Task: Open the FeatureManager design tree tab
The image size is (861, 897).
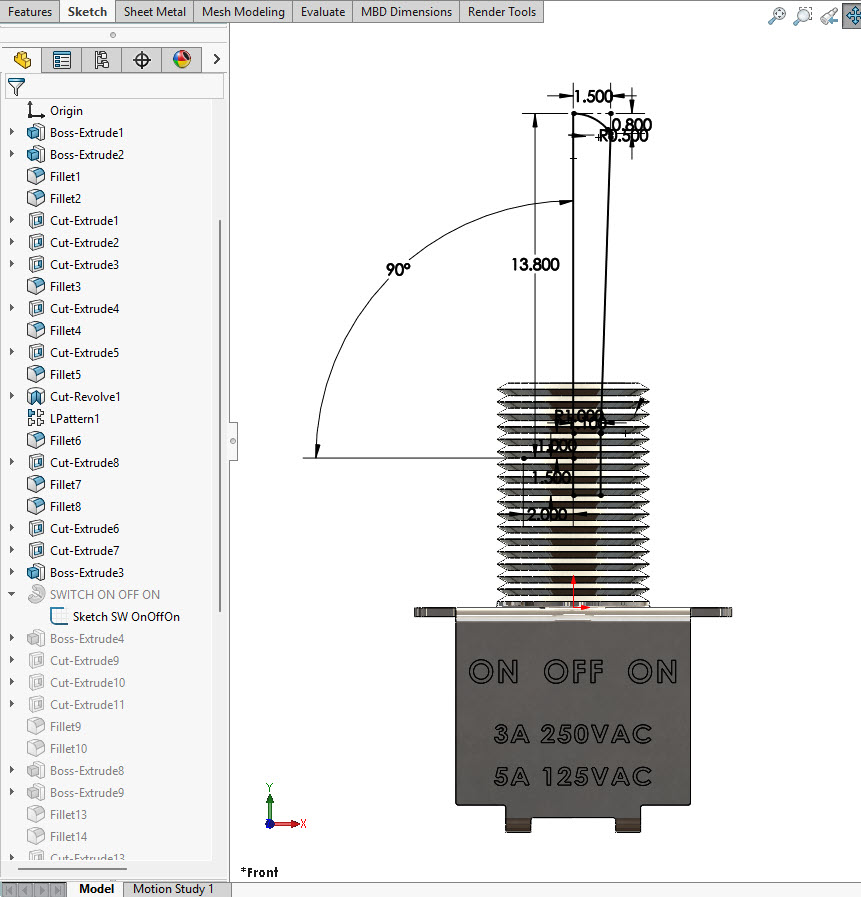Action: pos(22,59)
